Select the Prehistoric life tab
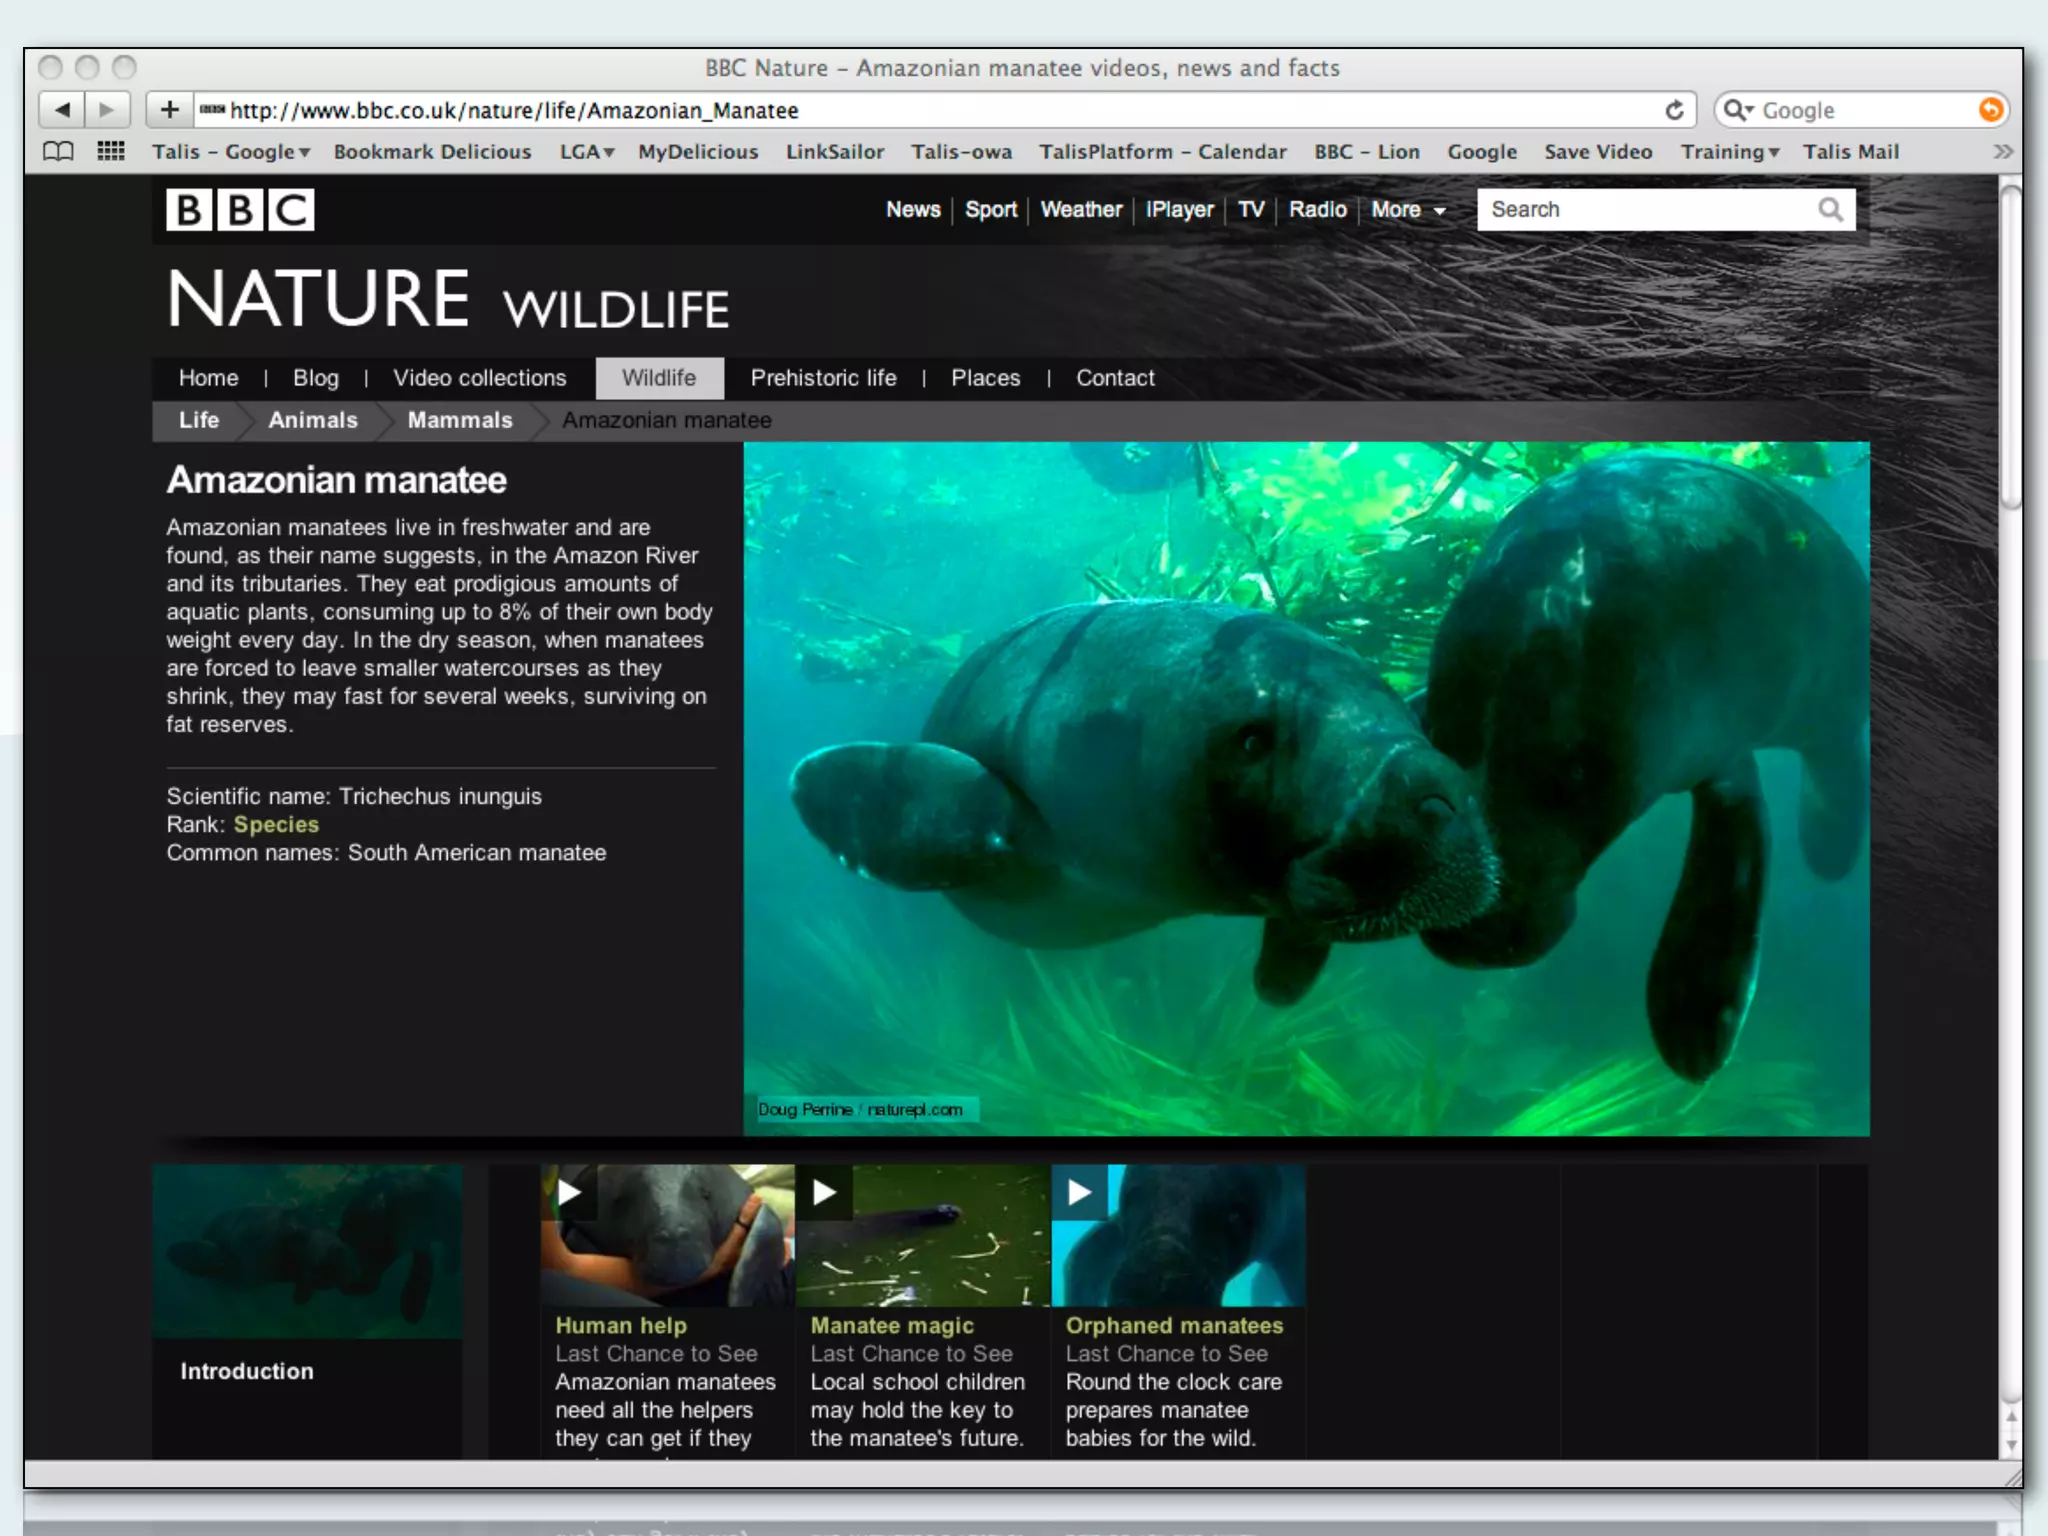Image resolution: width=2048 pixels, height=1536 pixels. point(823,378)
